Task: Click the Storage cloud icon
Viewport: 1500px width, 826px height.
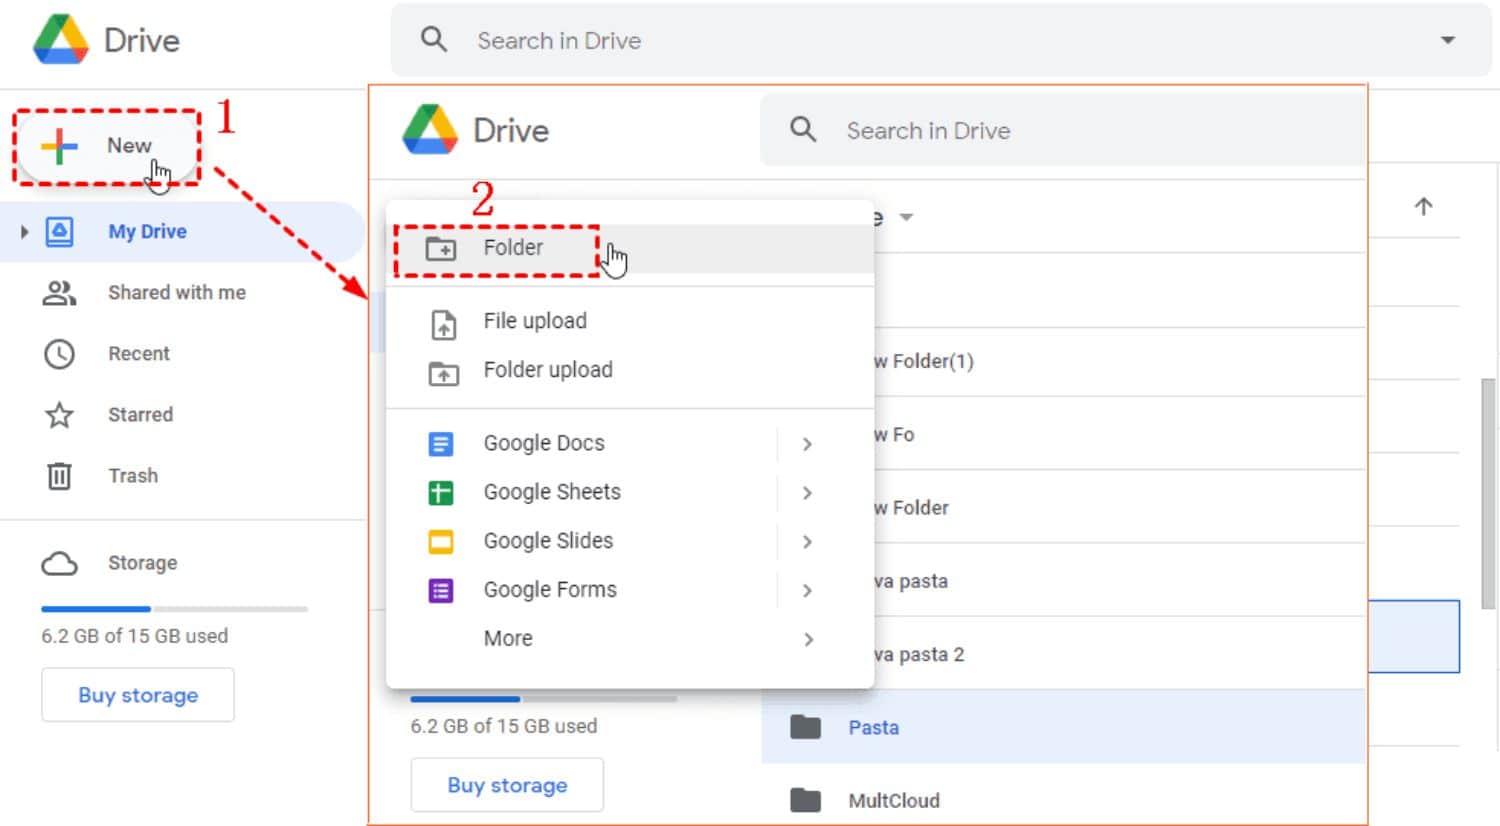Action: [x=59, y=564]
